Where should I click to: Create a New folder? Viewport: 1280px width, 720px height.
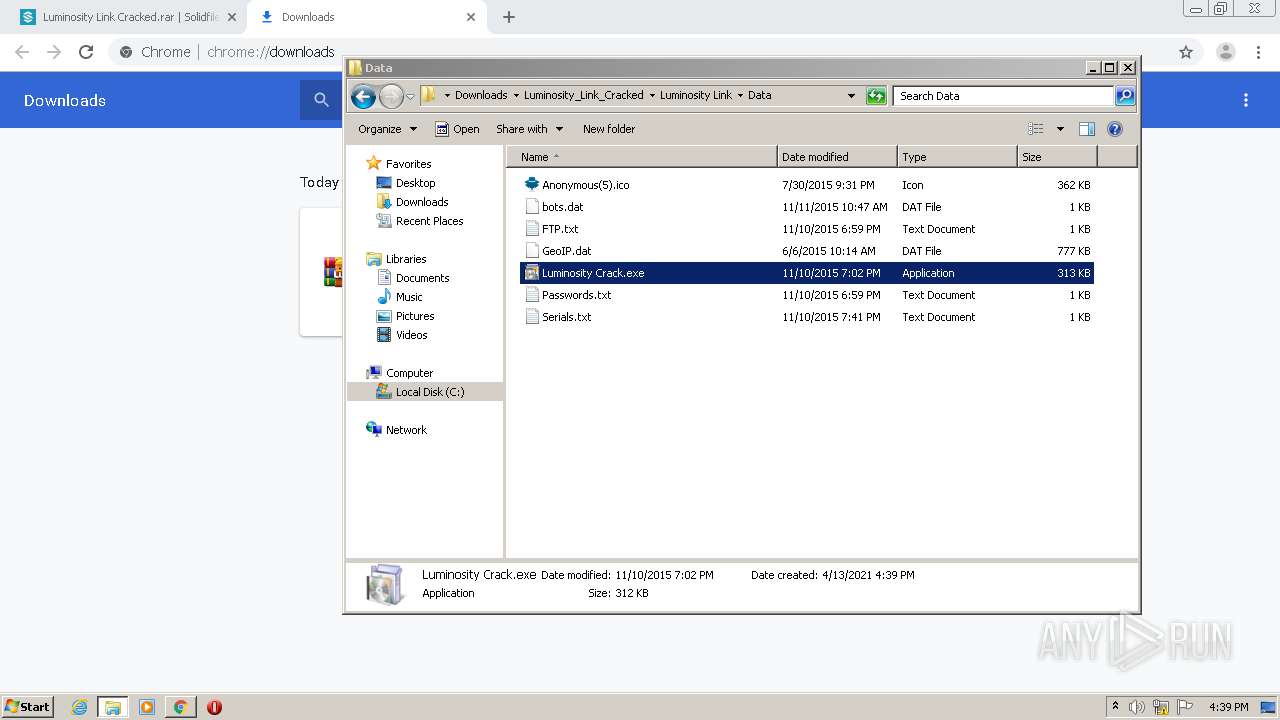point(609,129)
